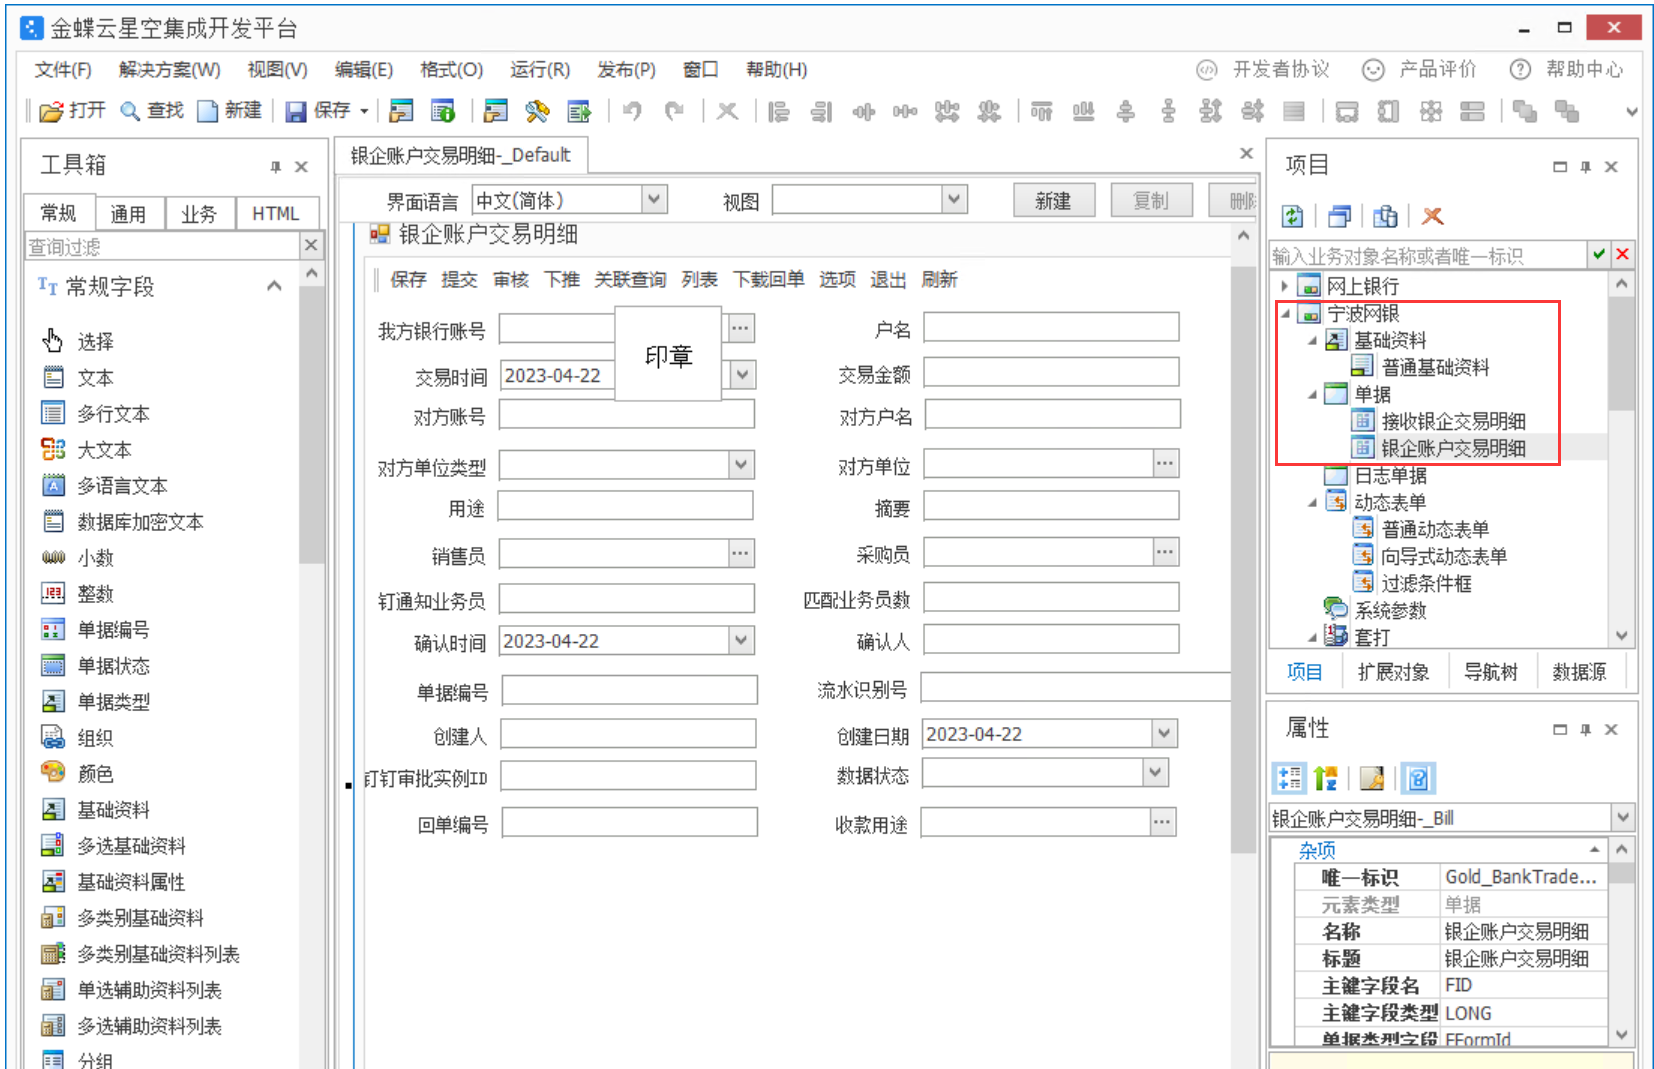Switch to the 导航树 tab
The width and height of the screenshot is (1654, 1069).
point(1490,672)
